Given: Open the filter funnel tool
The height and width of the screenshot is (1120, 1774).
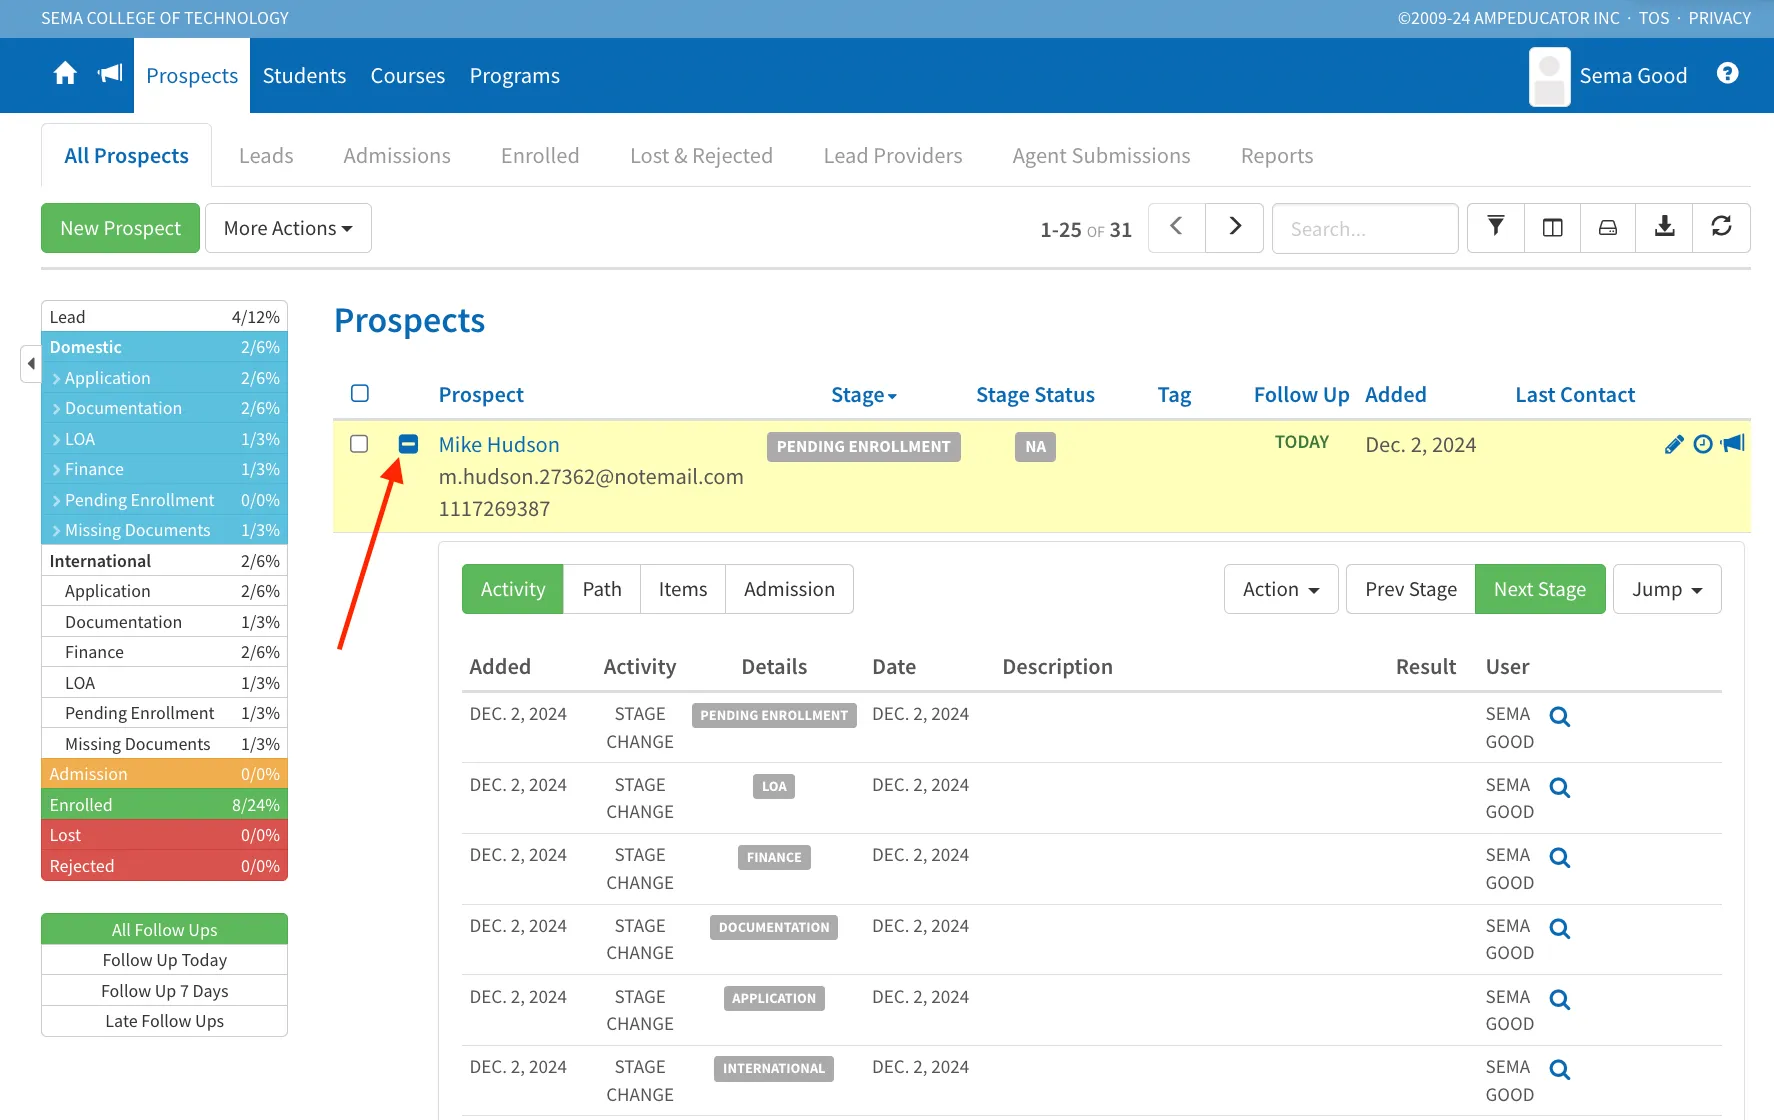Looking at the screenshot, I should (1495, 228).
